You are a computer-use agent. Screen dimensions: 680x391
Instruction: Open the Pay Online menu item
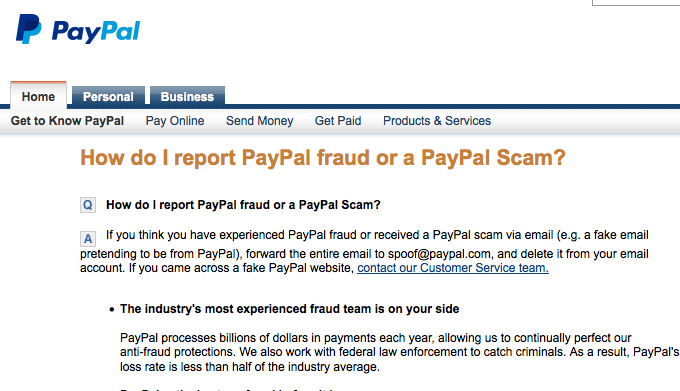[175, 121]
